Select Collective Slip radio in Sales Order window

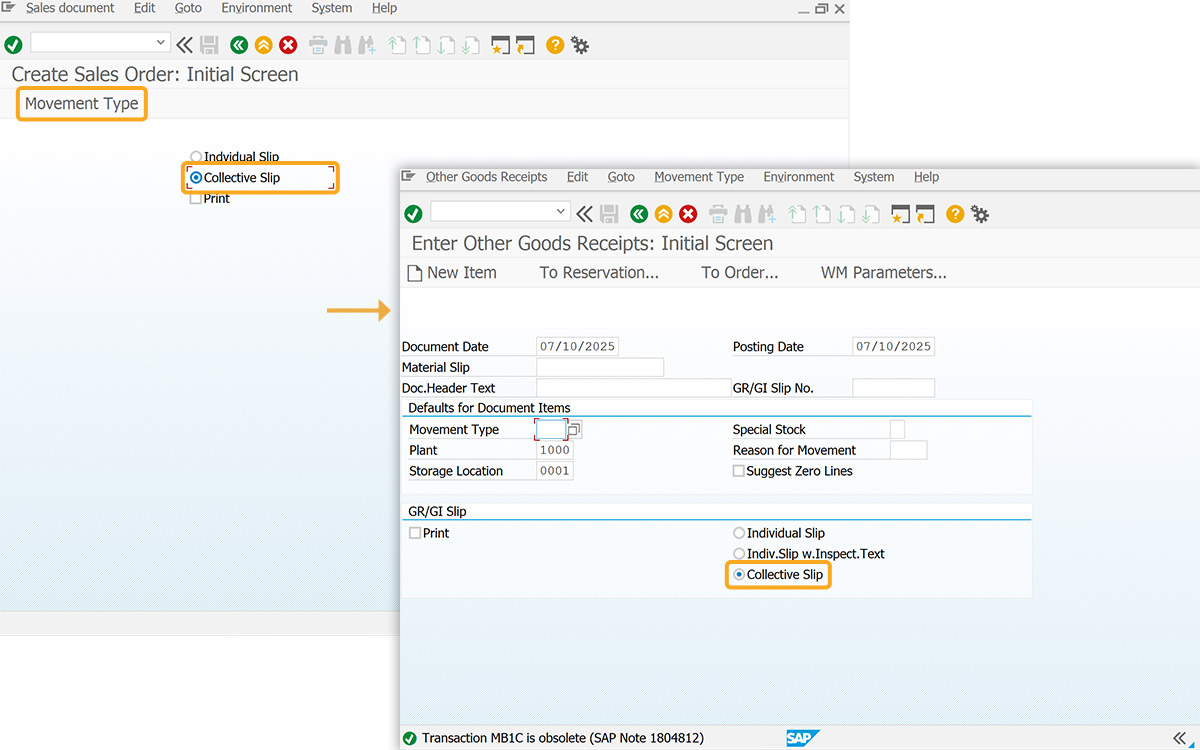click(x=196, y=178)
